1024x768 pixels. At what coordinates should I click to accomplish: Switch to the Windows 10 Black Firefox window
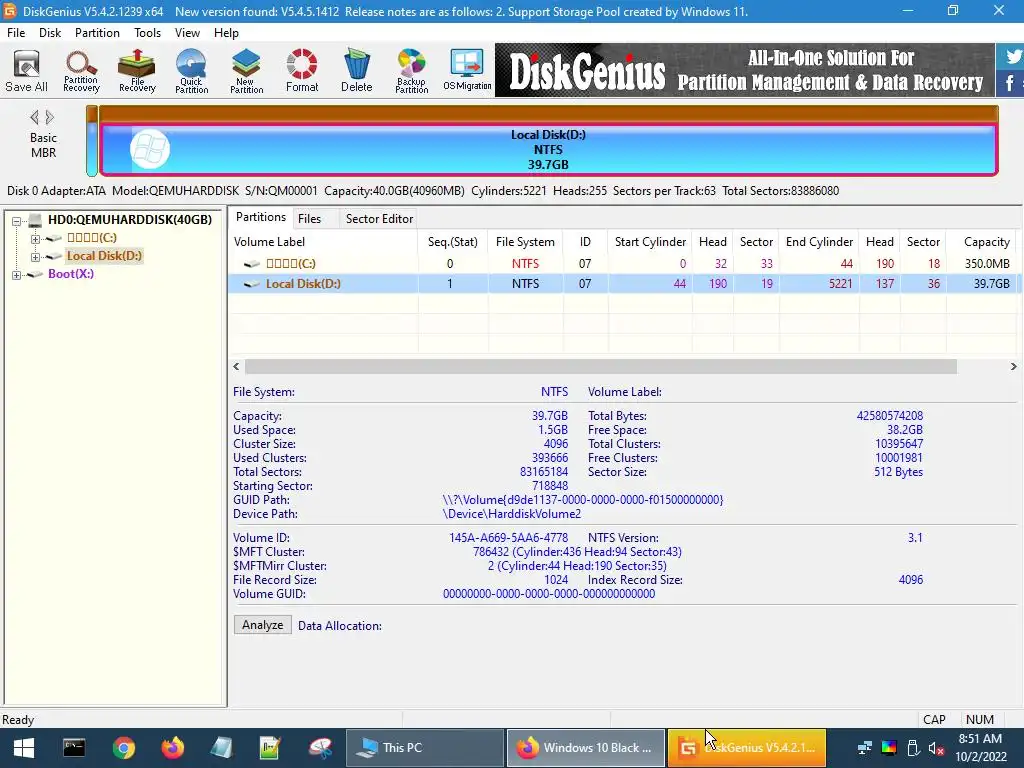click(x=585, y=748)
